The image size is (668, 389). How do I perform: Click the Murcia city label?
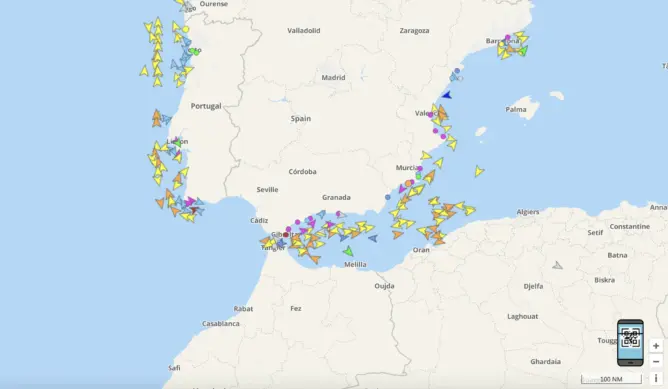coord(407,168)
